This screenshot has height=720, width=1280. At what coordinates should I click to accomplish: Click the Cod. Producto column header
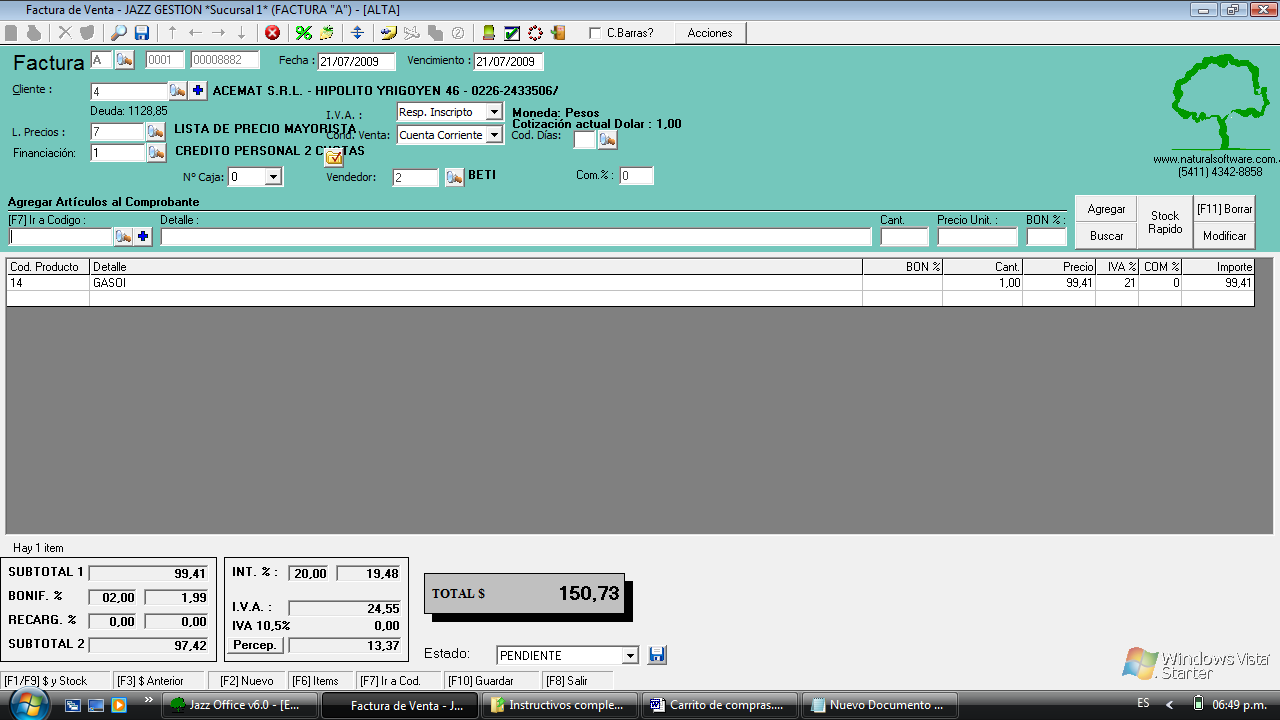tap(48, 267)
